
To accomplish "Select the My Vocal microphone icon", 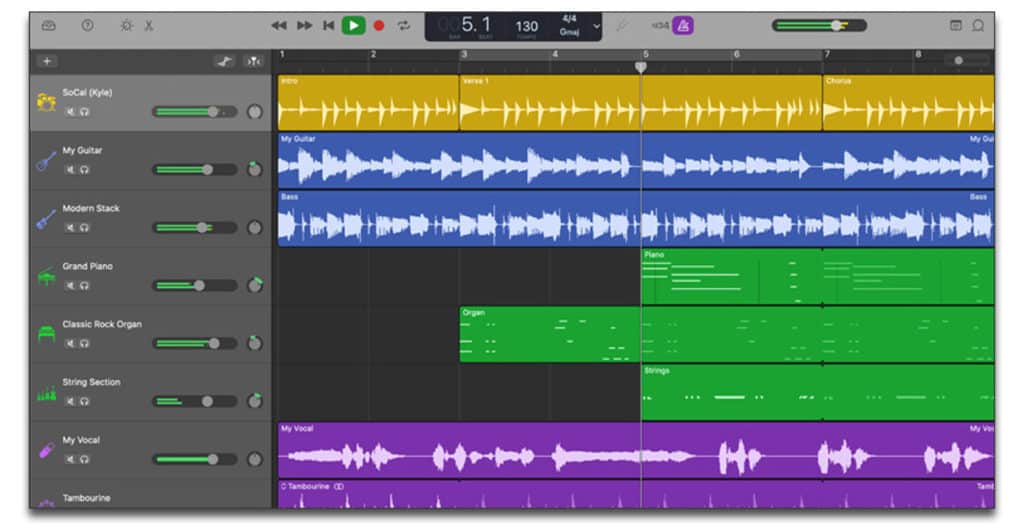I will 46,451.
